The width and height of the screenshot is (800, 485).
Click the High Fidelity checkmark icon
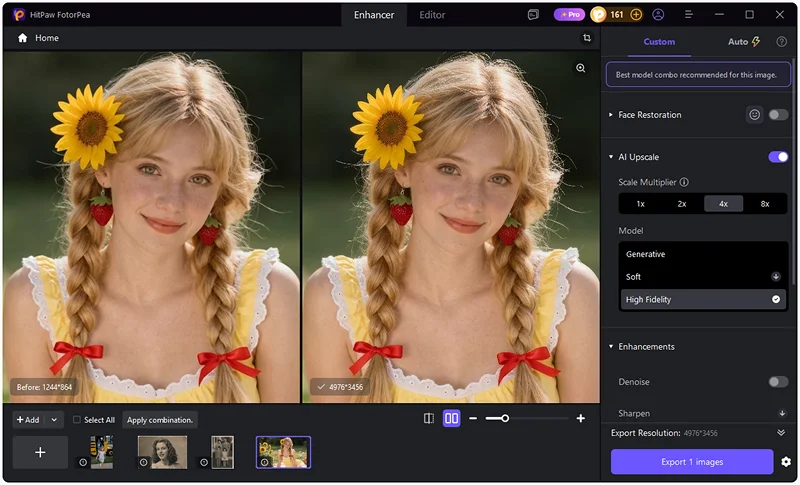pyautogui.click(x=776, y=299)
